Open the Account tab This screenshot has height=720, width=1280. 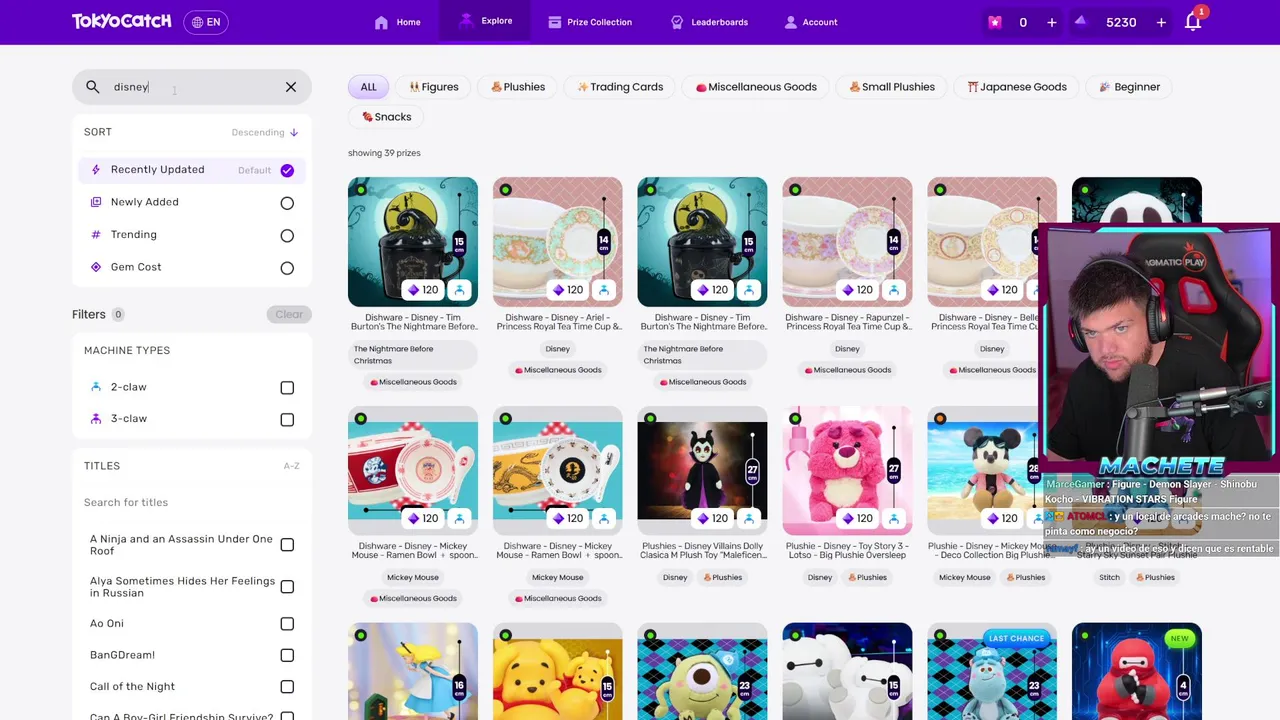click(x=810, y=22)
